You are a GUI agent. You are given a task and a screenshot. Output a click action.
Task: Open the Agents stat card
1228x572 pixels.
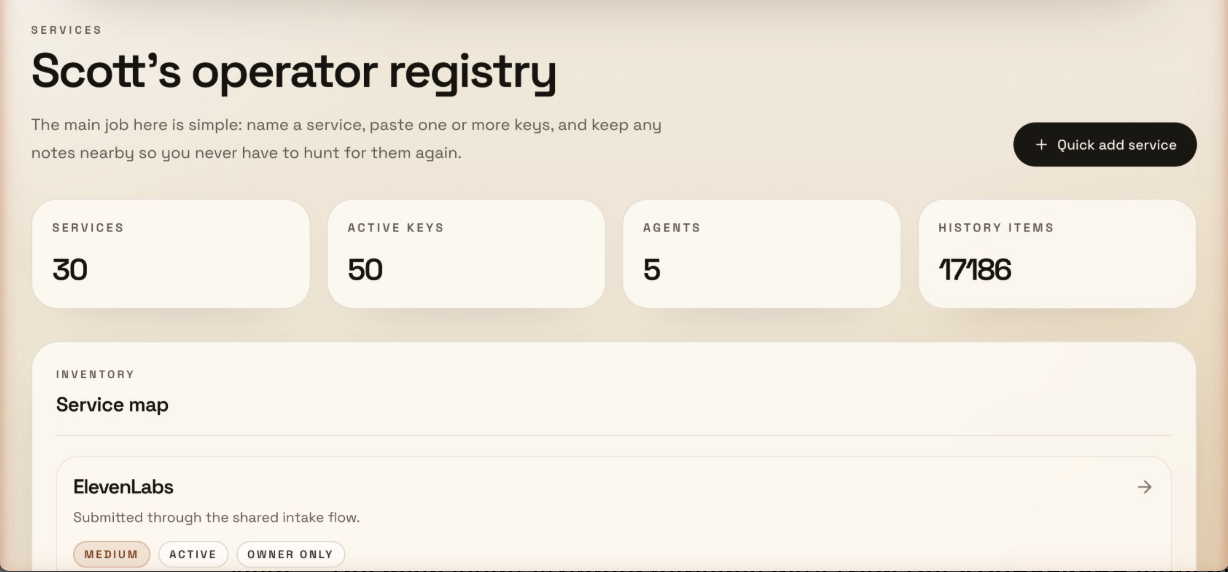pos(761,253)
